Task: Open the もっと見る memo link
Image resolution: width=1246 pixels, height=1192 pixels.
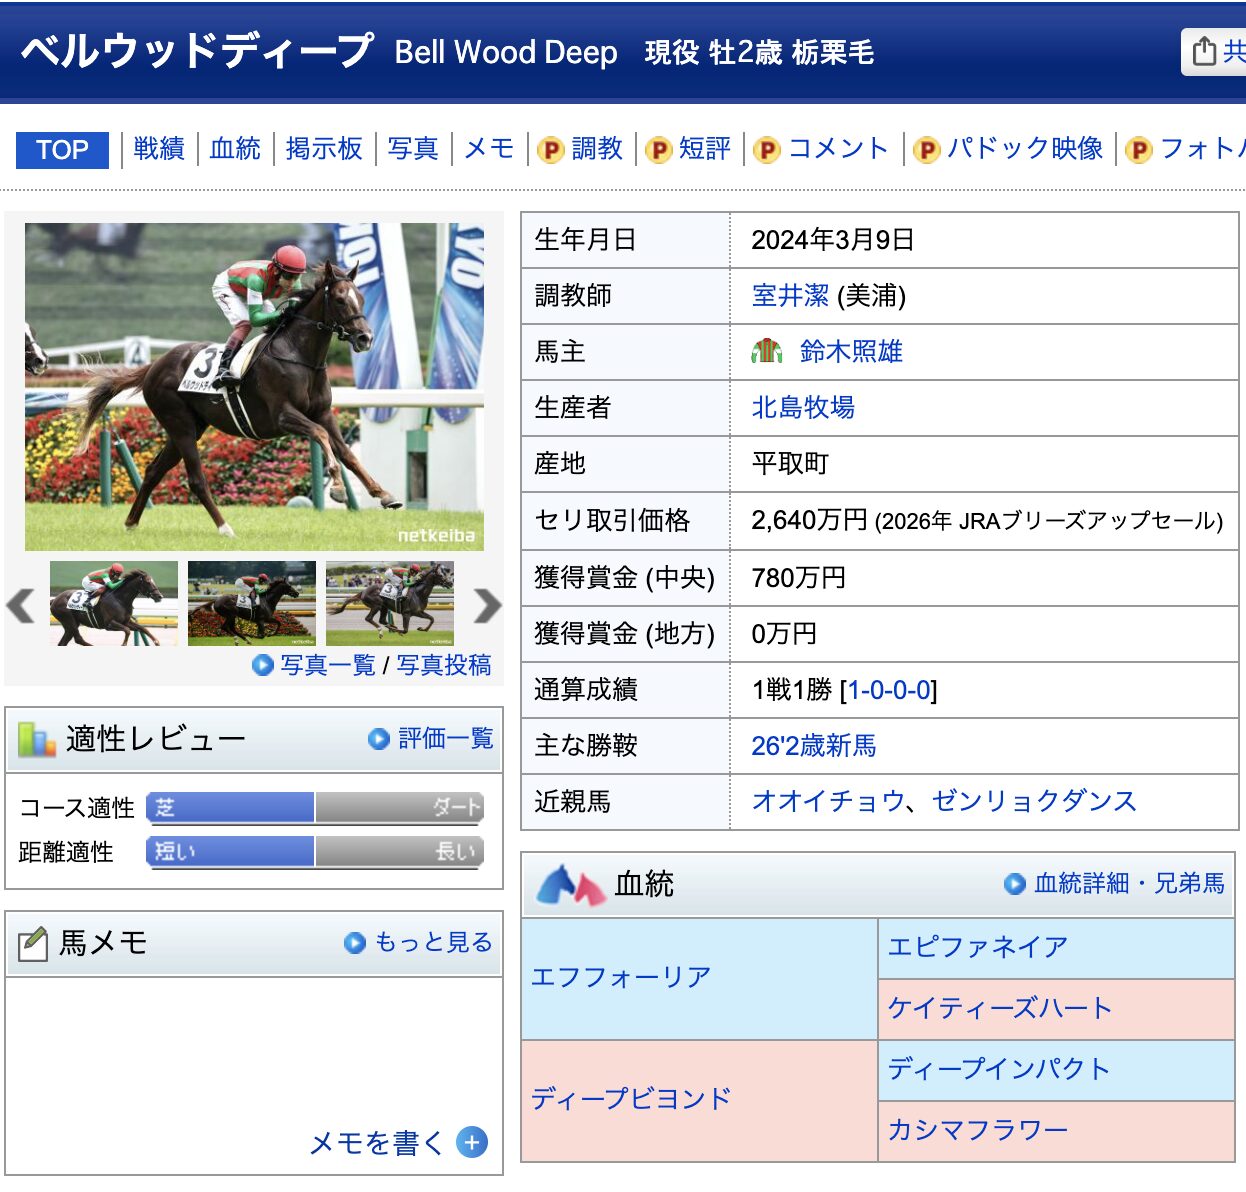Action: click(433, 942)
